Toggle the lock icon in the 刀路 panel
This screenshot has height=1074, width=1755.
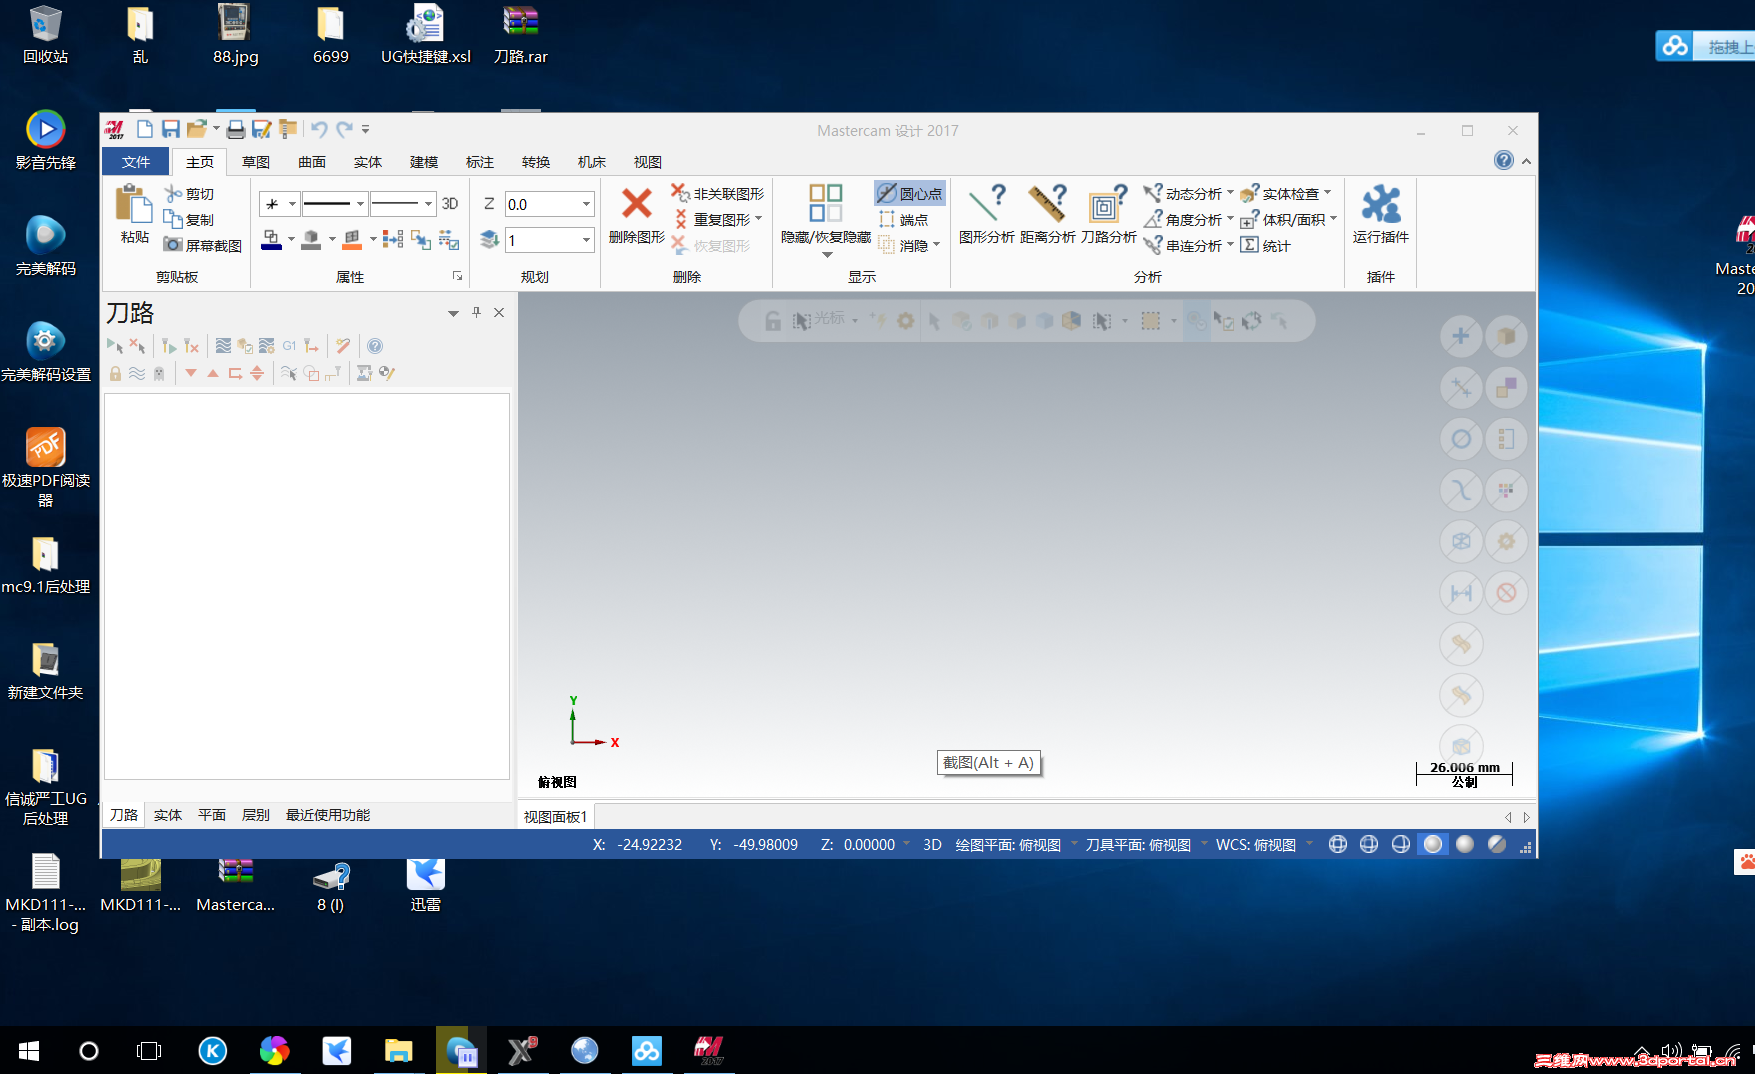tap(114, 373)
